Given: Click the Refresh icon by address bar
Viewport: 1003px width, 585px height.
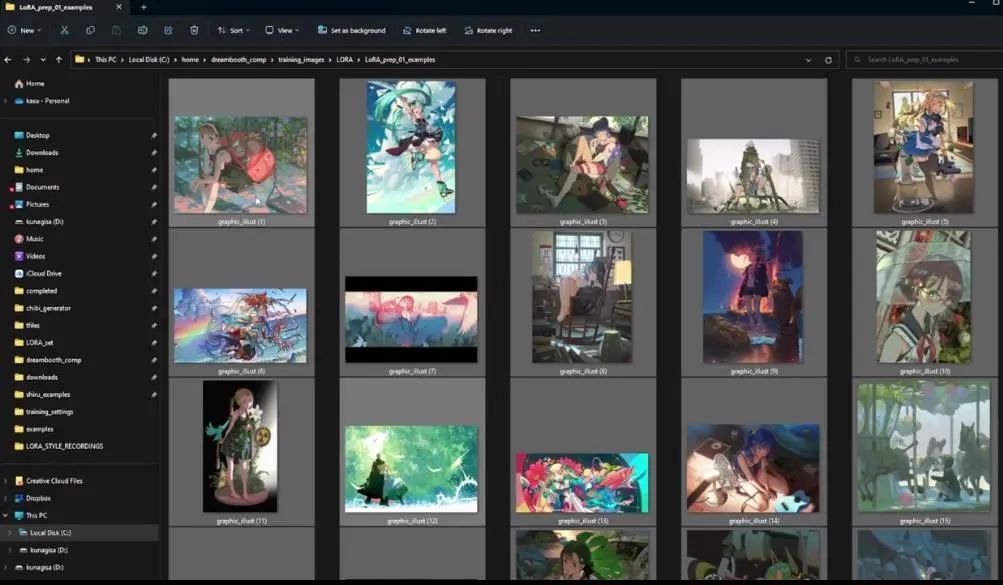Looking at the screenshot, I should click(x=828, y=59).
